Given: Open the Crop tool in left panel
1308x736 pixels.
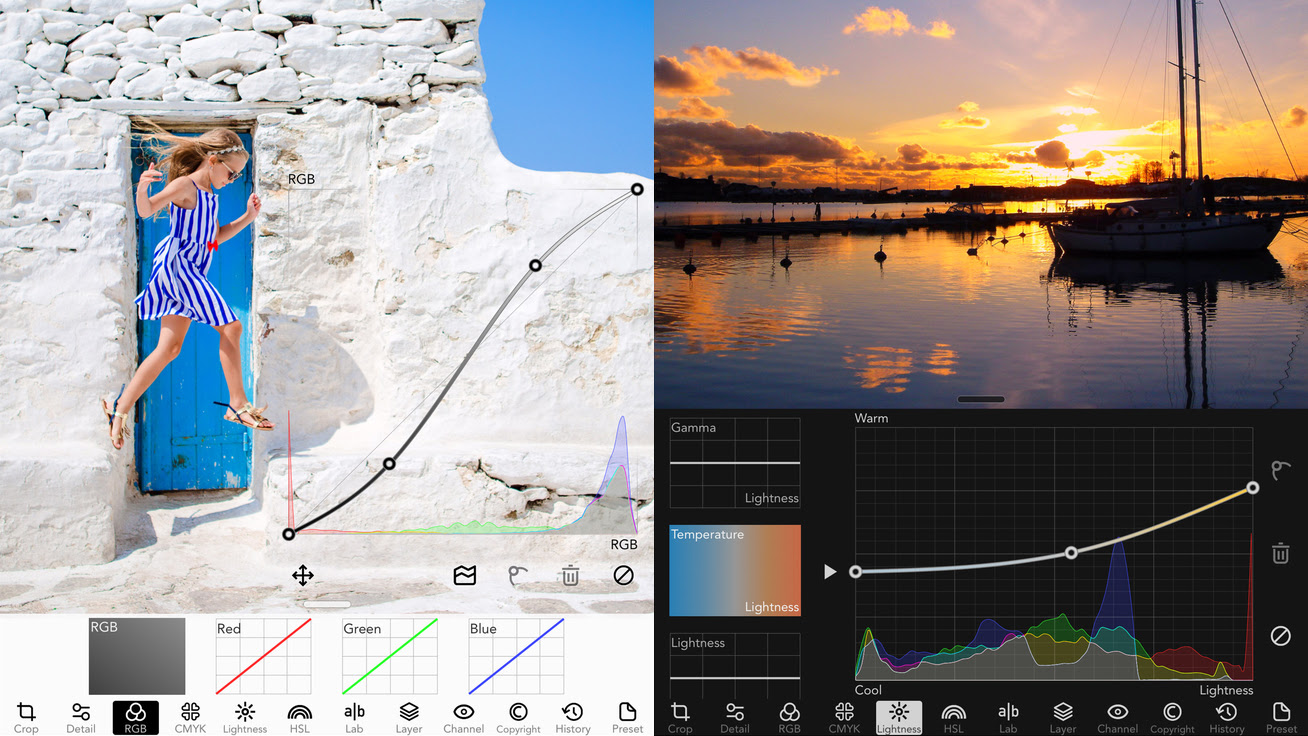Looking at the screenshot, I should coord(26,717).
